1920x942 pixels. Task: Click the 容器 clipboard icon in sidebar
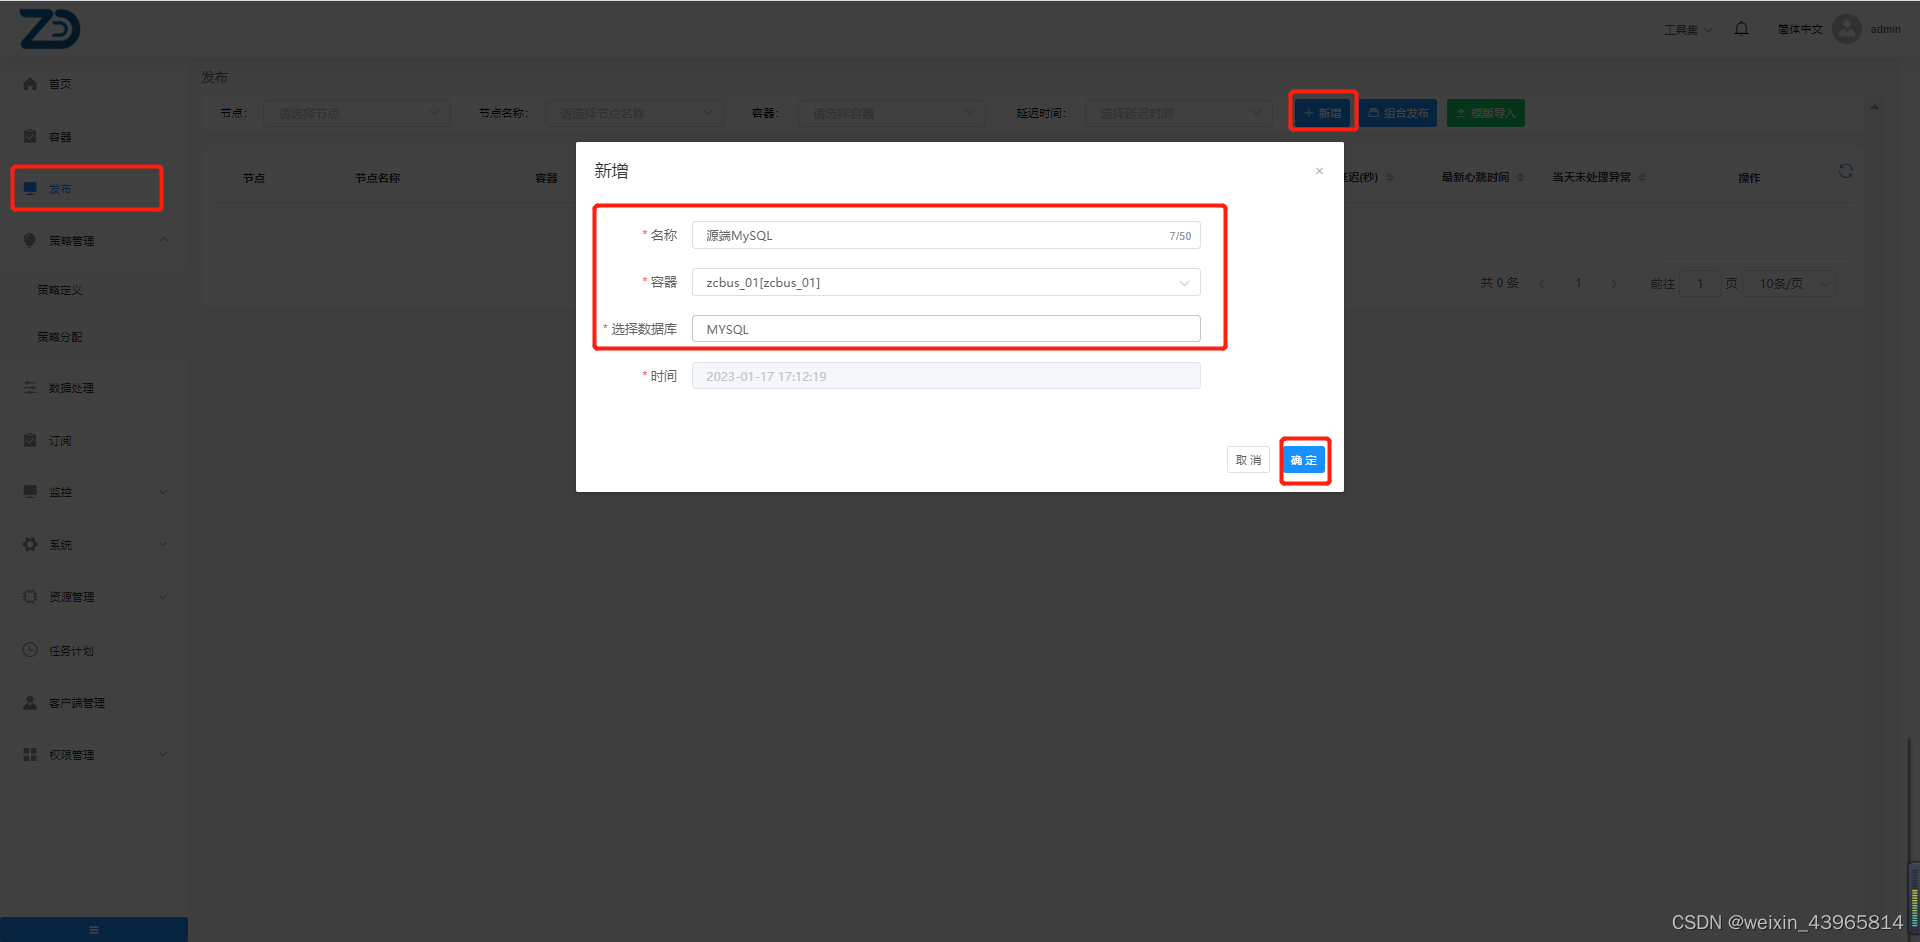30,136
